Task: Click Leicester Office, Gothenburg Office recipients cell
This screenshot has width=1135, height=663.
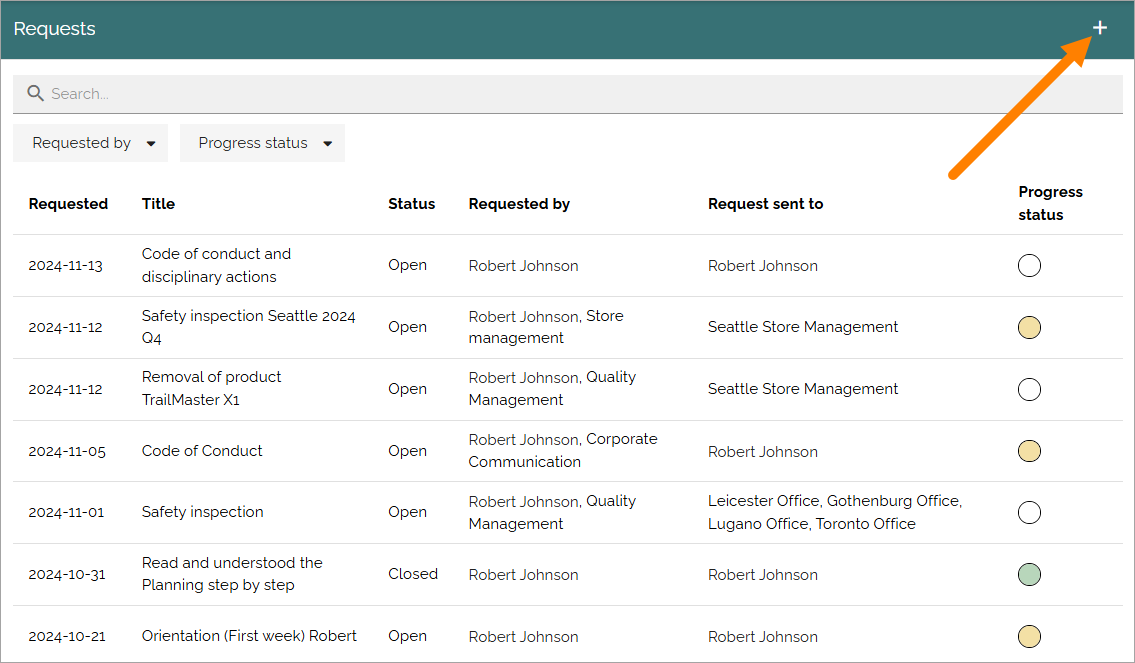Action: [835, 512]
